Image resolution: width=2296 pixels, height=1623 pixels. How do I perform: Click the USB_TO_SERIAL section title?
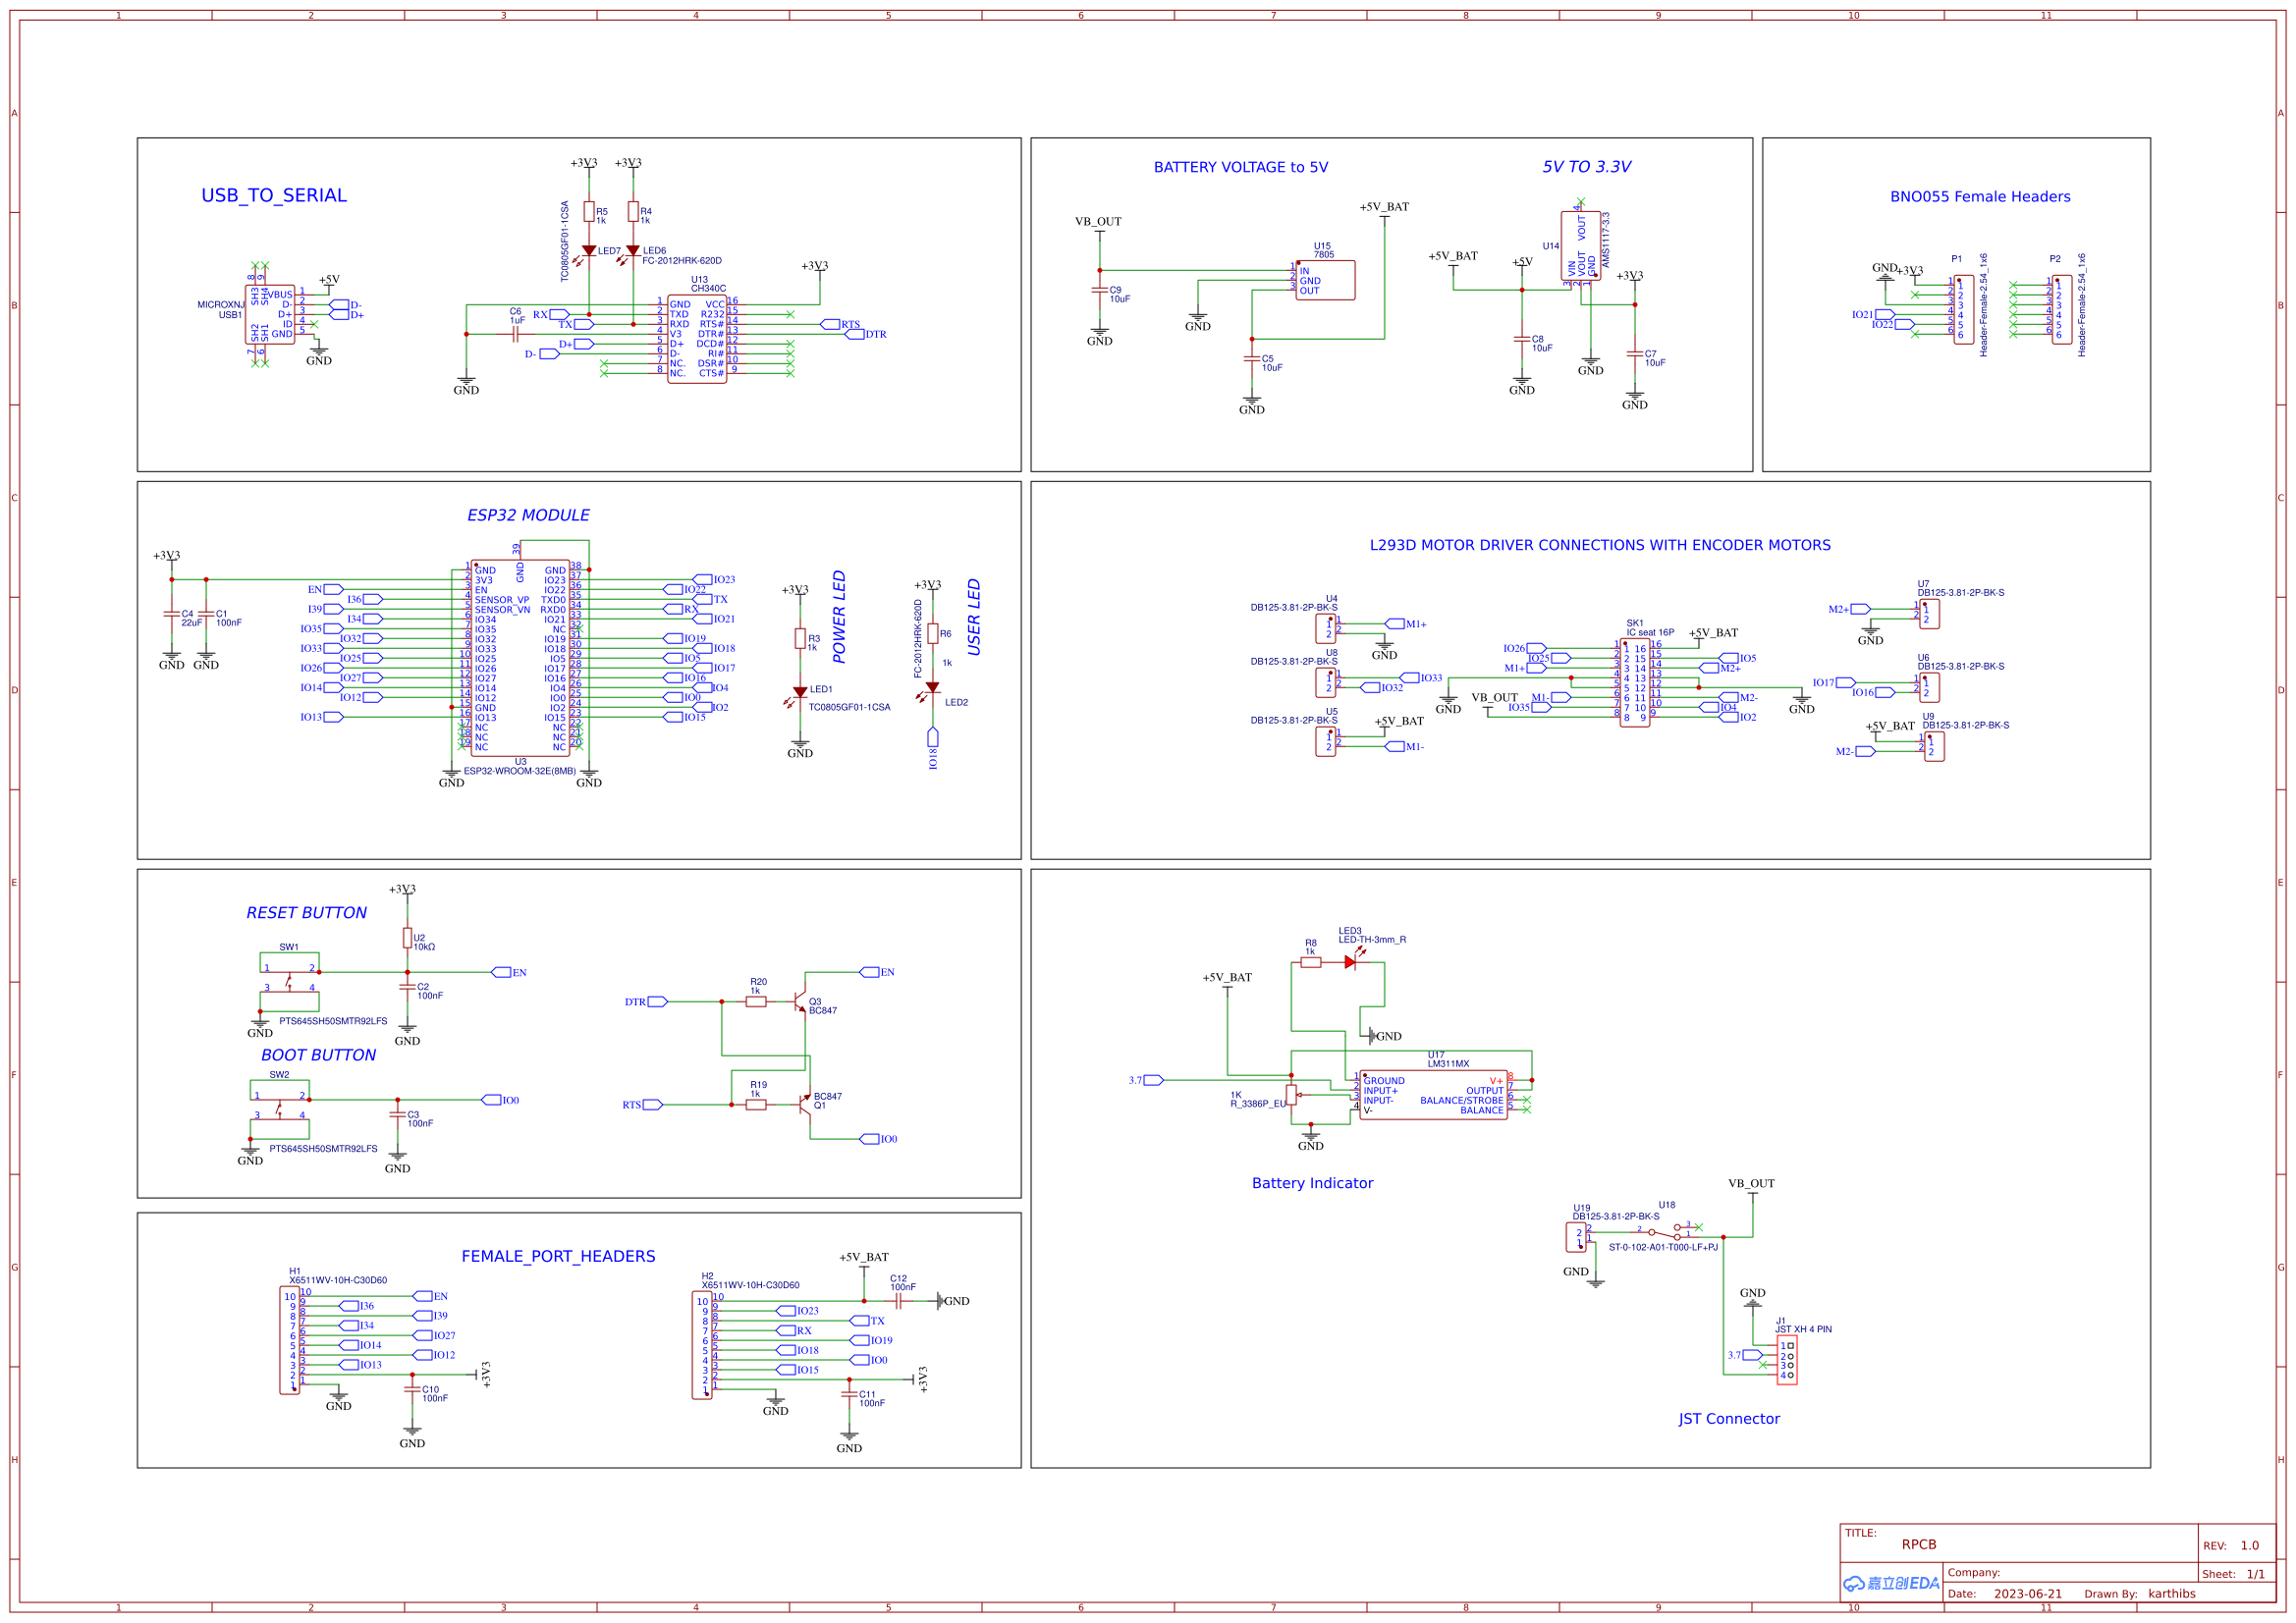tap(274, 195)
